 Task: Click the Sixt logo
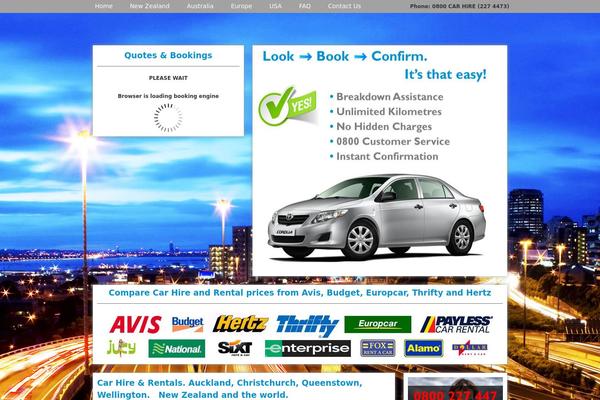tap(235, 348)
